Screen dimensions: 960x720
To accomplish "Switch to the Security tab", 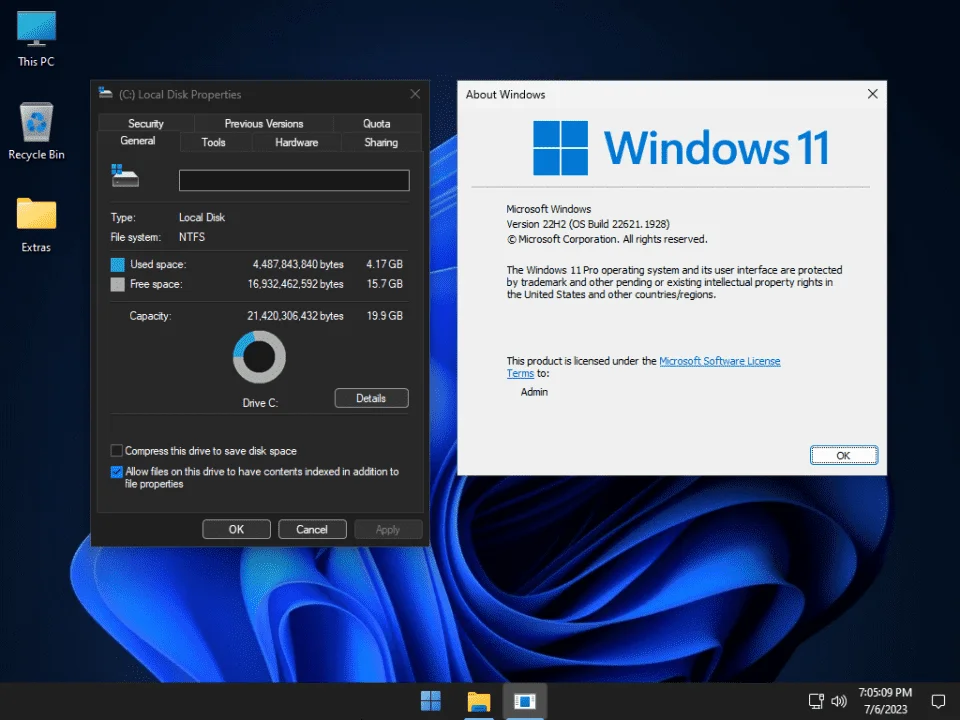I will pos(146,124).
